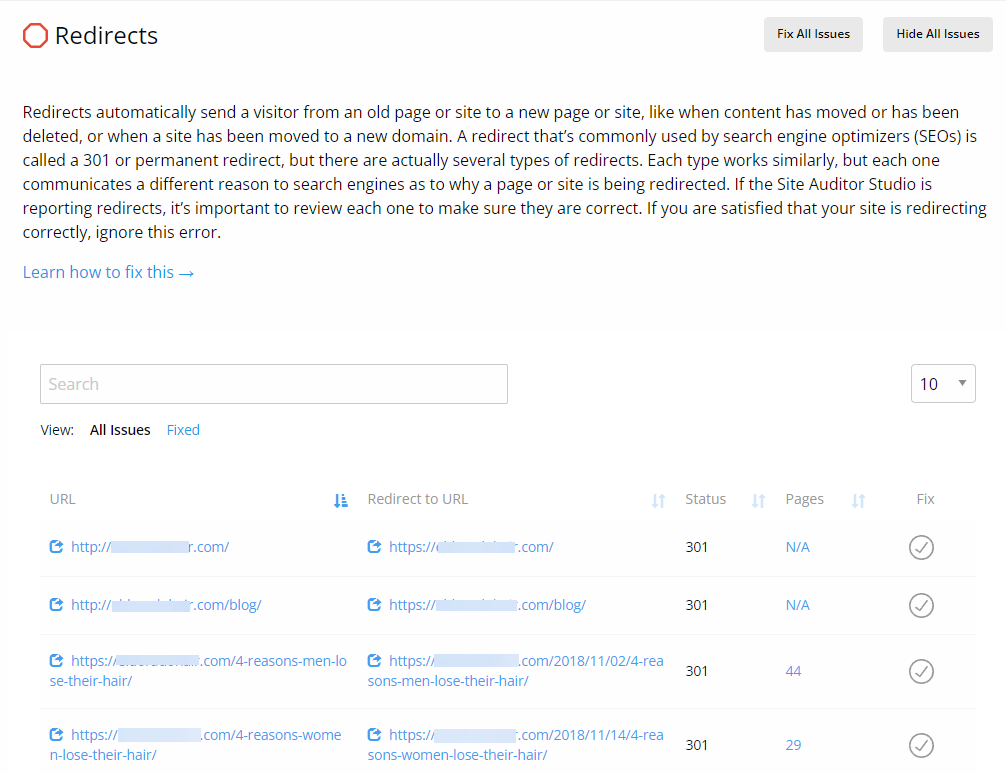Sort by the Pages column arrows

tap(858, 501)
